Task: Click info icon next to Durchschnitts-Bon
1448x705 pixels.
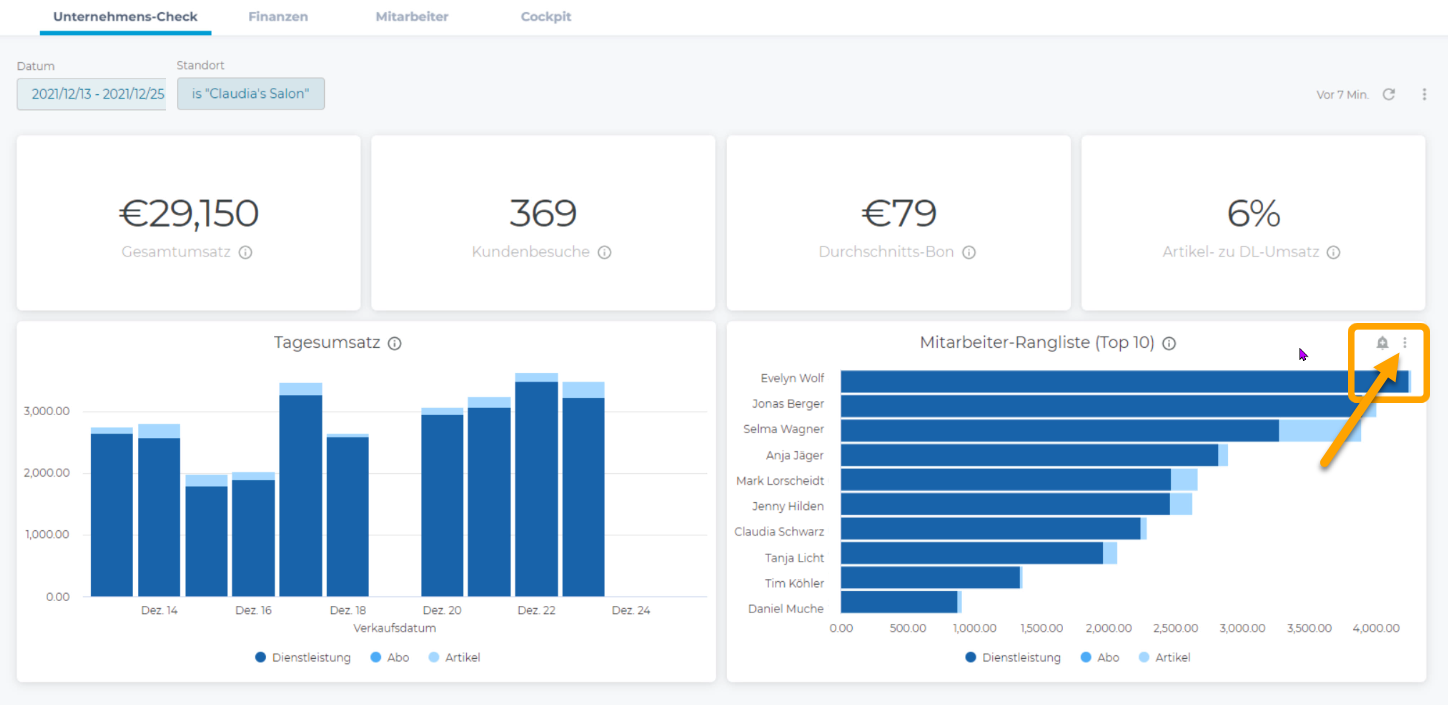Action: point(968,253)
